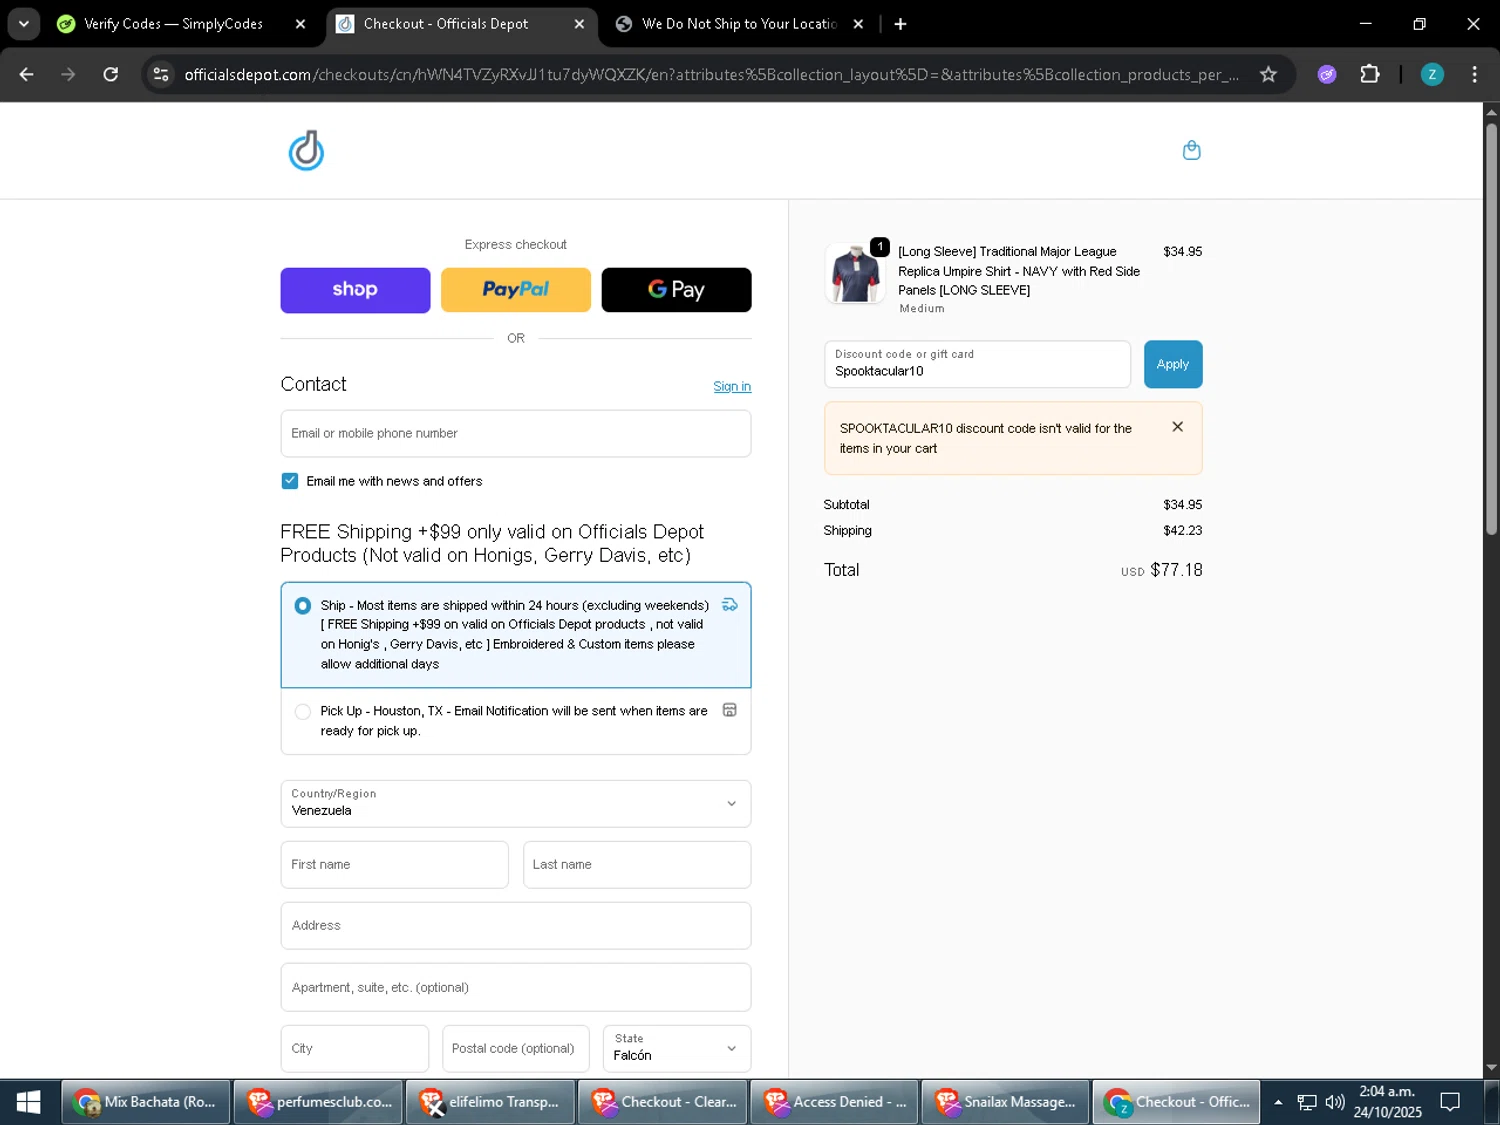Open the purple extension icon
The image size is (1500, 1125).
(1327, 74)
